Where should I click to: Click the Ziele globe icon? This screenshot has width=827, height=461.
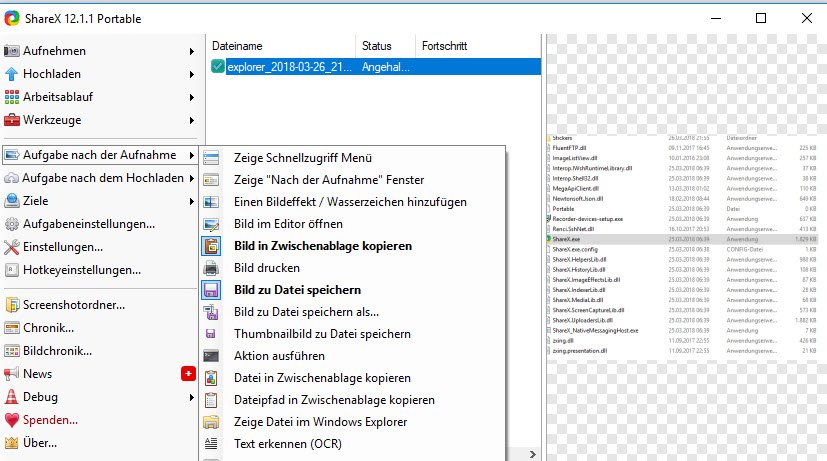click(12, 201)
